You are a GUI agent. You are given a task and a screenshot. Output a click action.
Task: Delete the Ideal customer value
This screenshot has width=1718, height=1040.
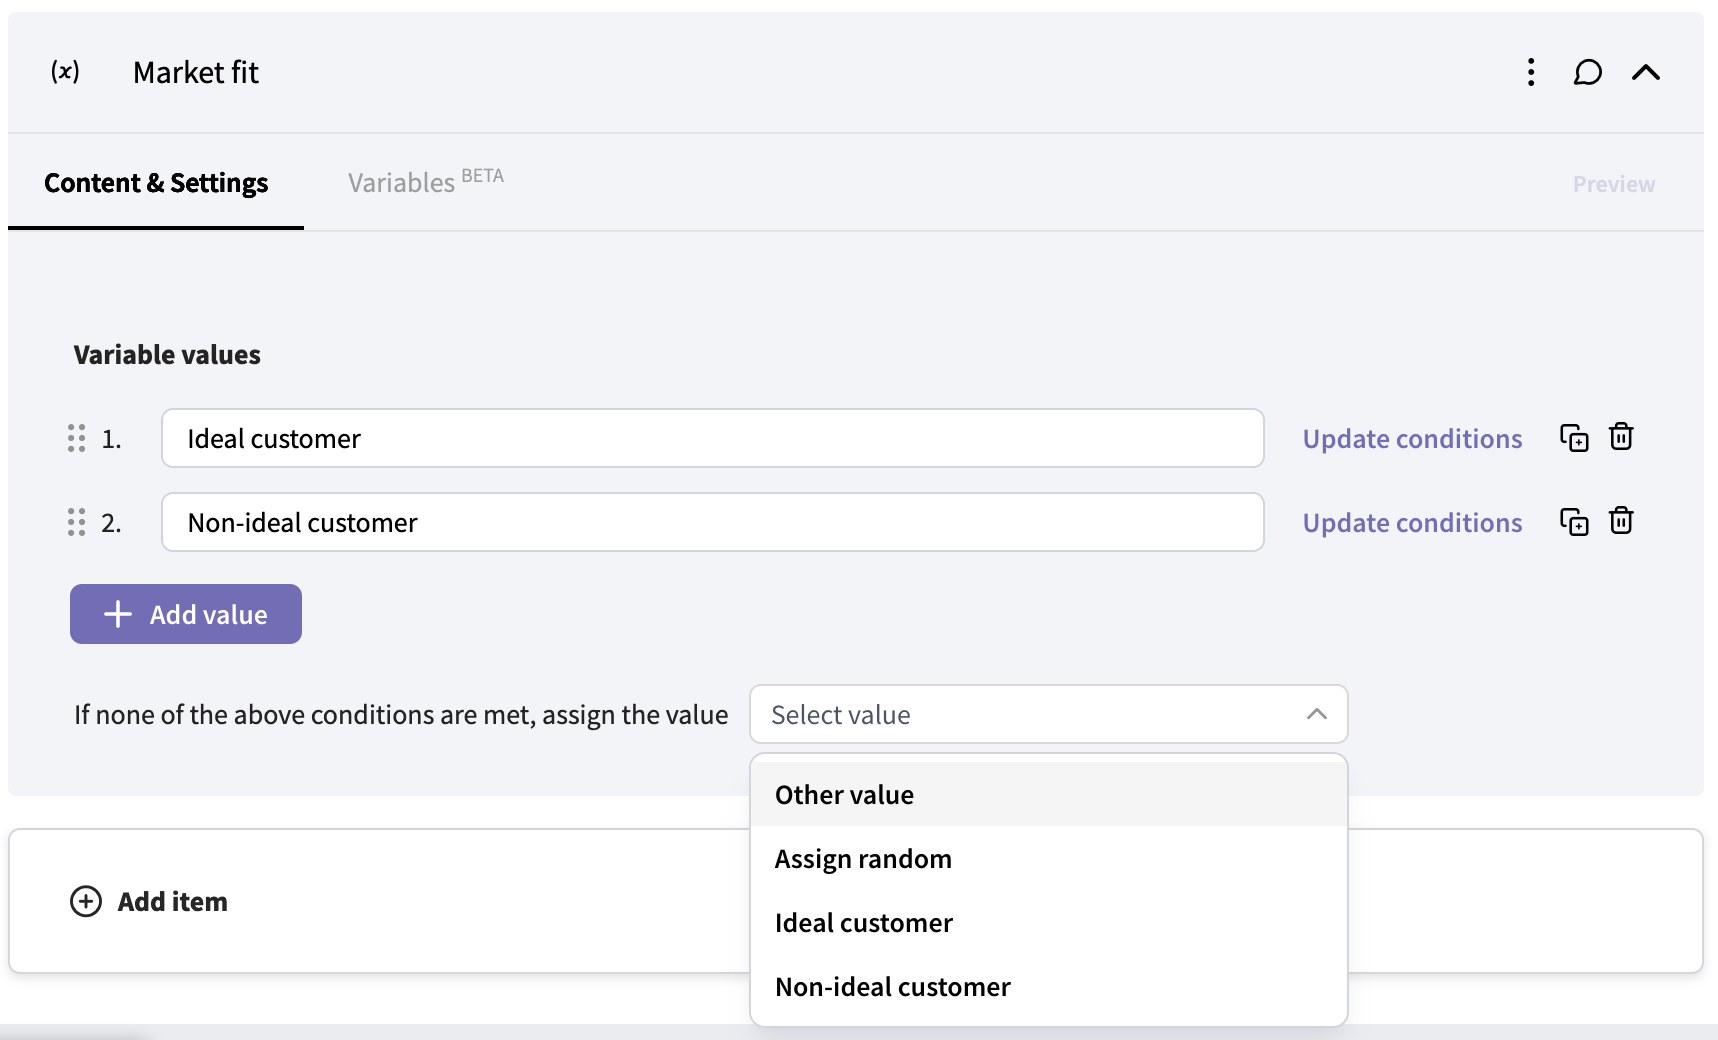1621,437
